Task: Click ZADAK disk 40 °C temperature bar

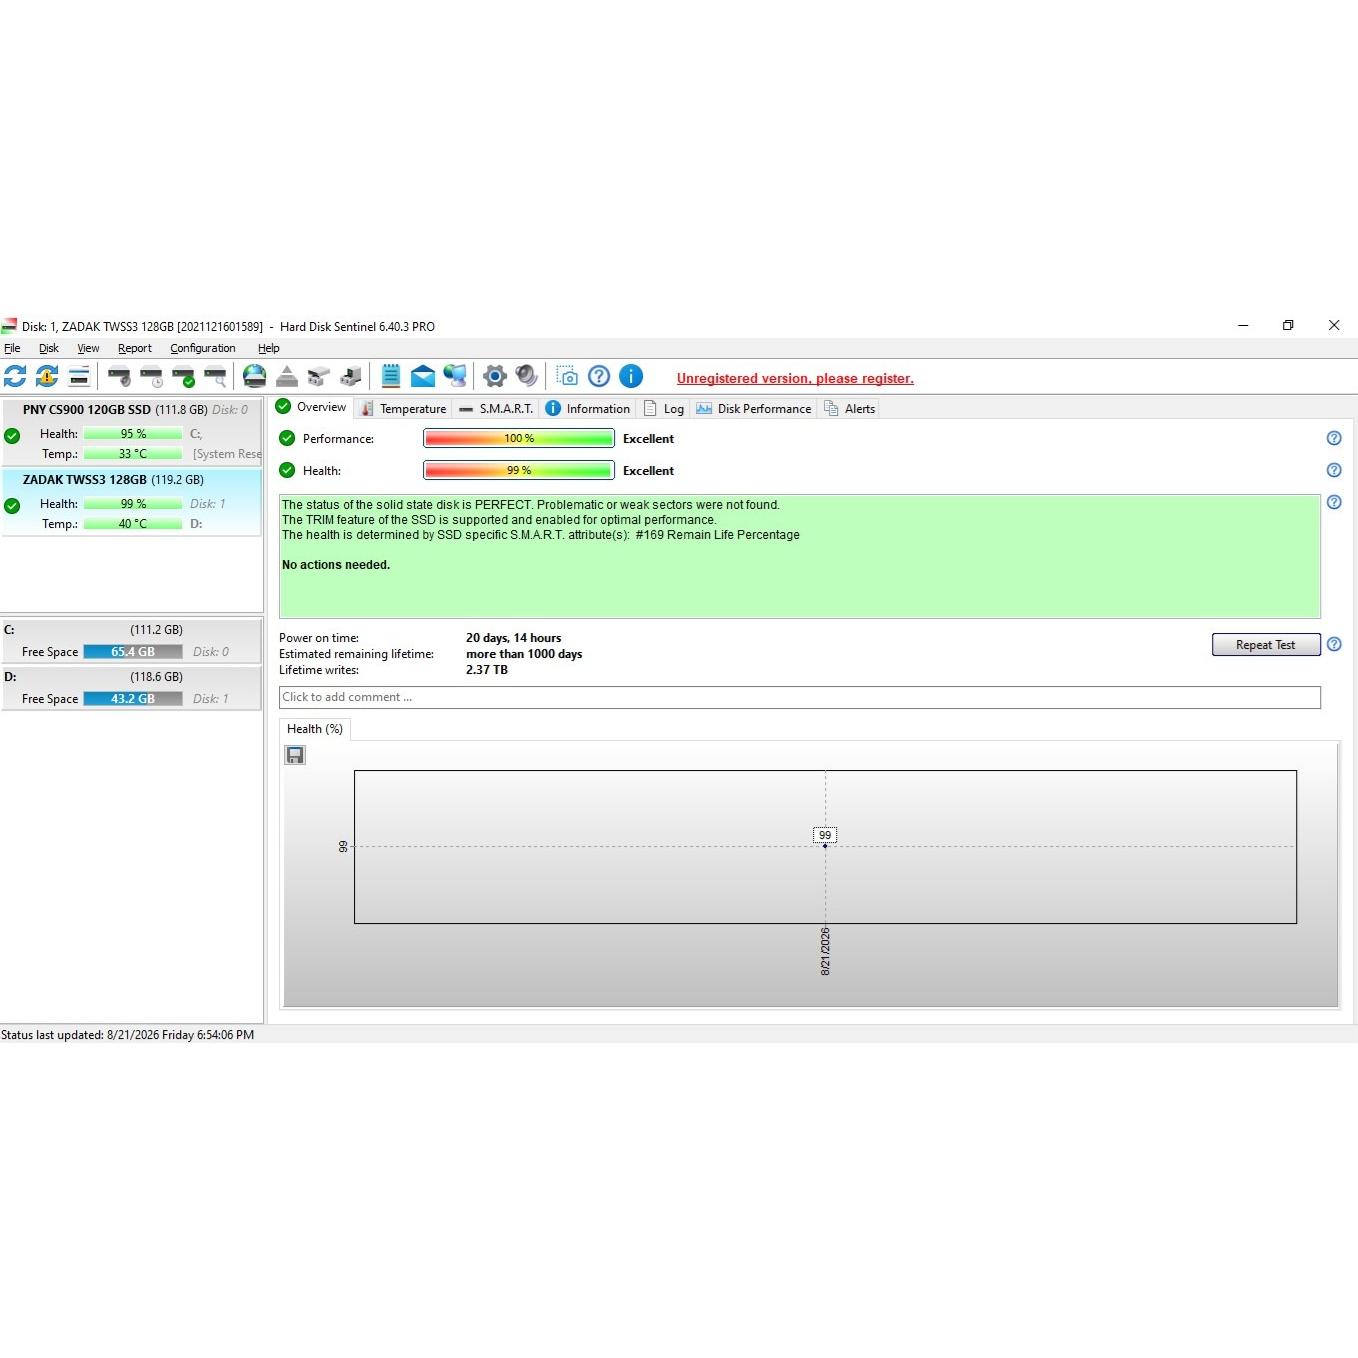Action: click(x=133, y=524)
